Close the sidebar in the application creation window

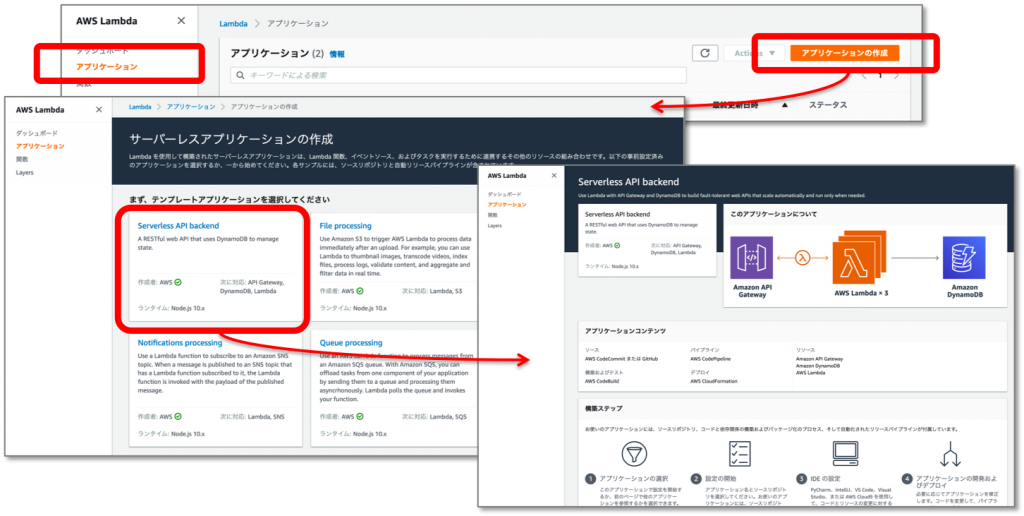point(99,110)
